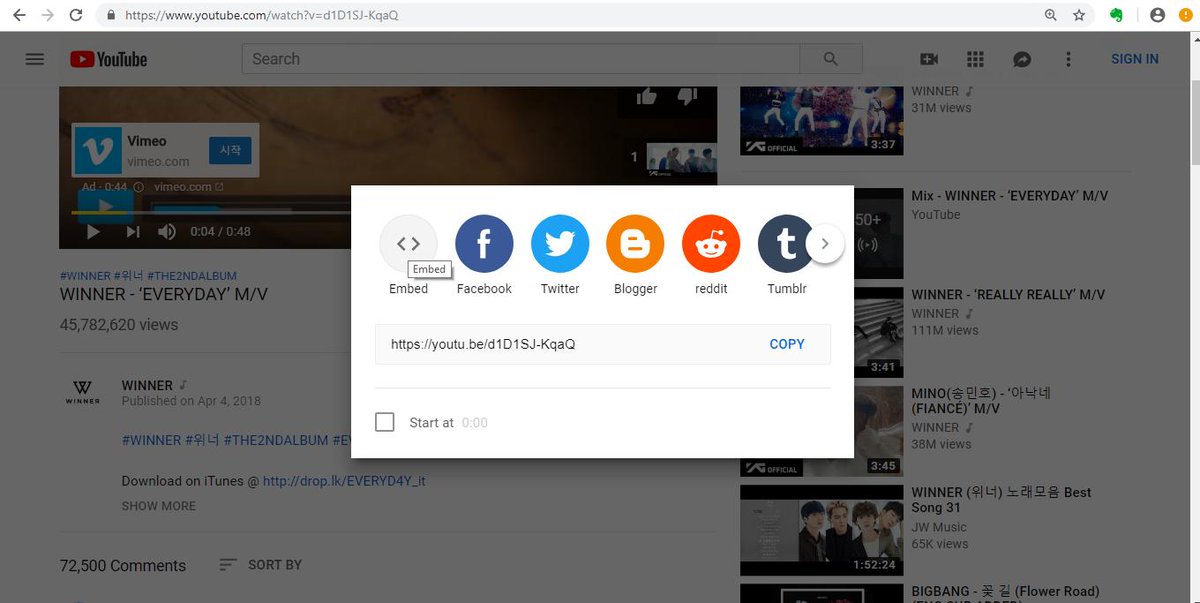Open the three-dot settings menu
Image resolution: width=1200 pixels, height=603 pixels.
pos(1068,59)
